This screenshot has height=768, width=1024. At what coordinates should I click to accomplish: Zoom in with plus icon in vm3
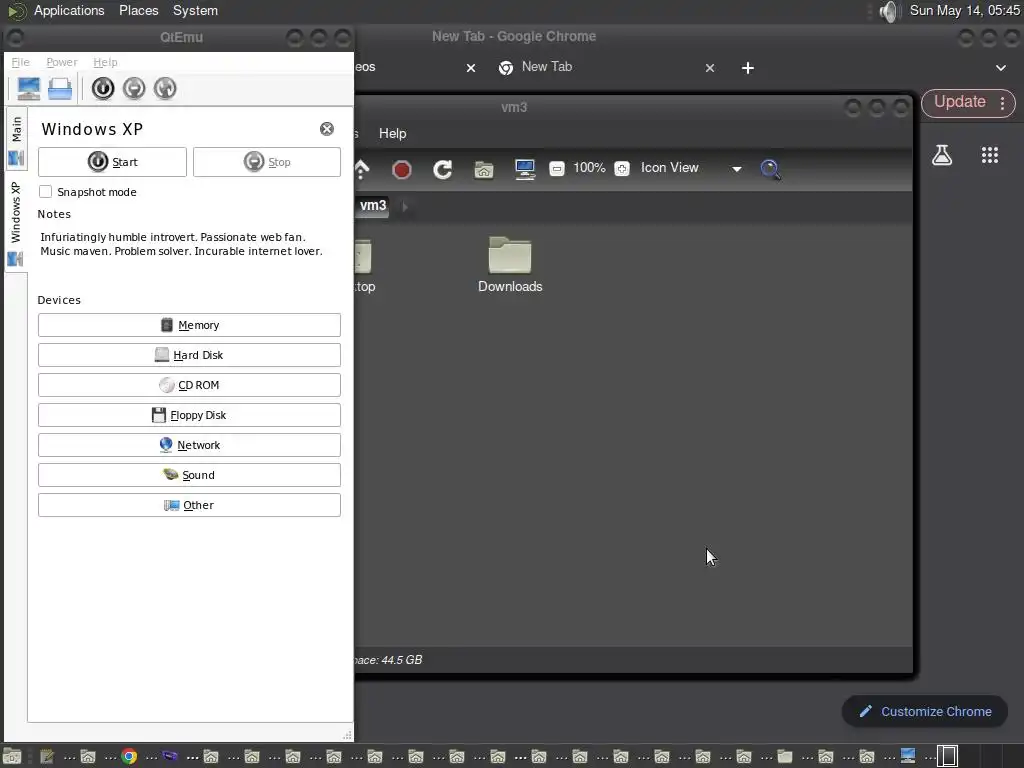pos(622,168)
